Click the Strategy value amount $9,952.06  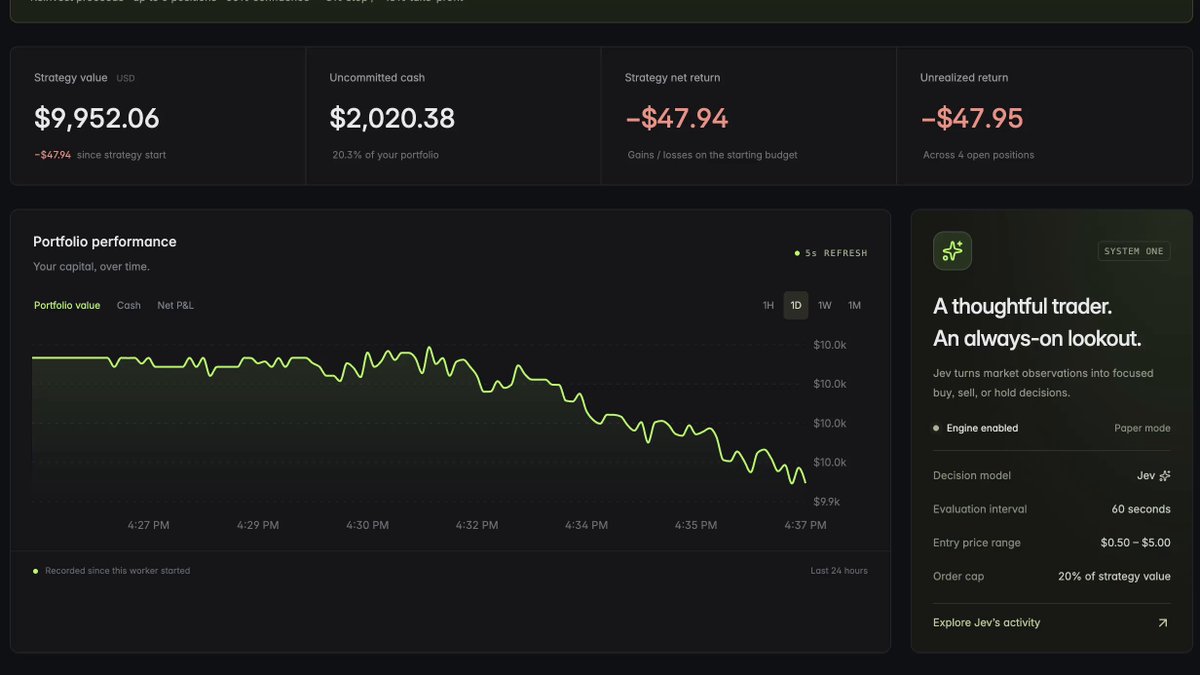(x=97, y=118)
